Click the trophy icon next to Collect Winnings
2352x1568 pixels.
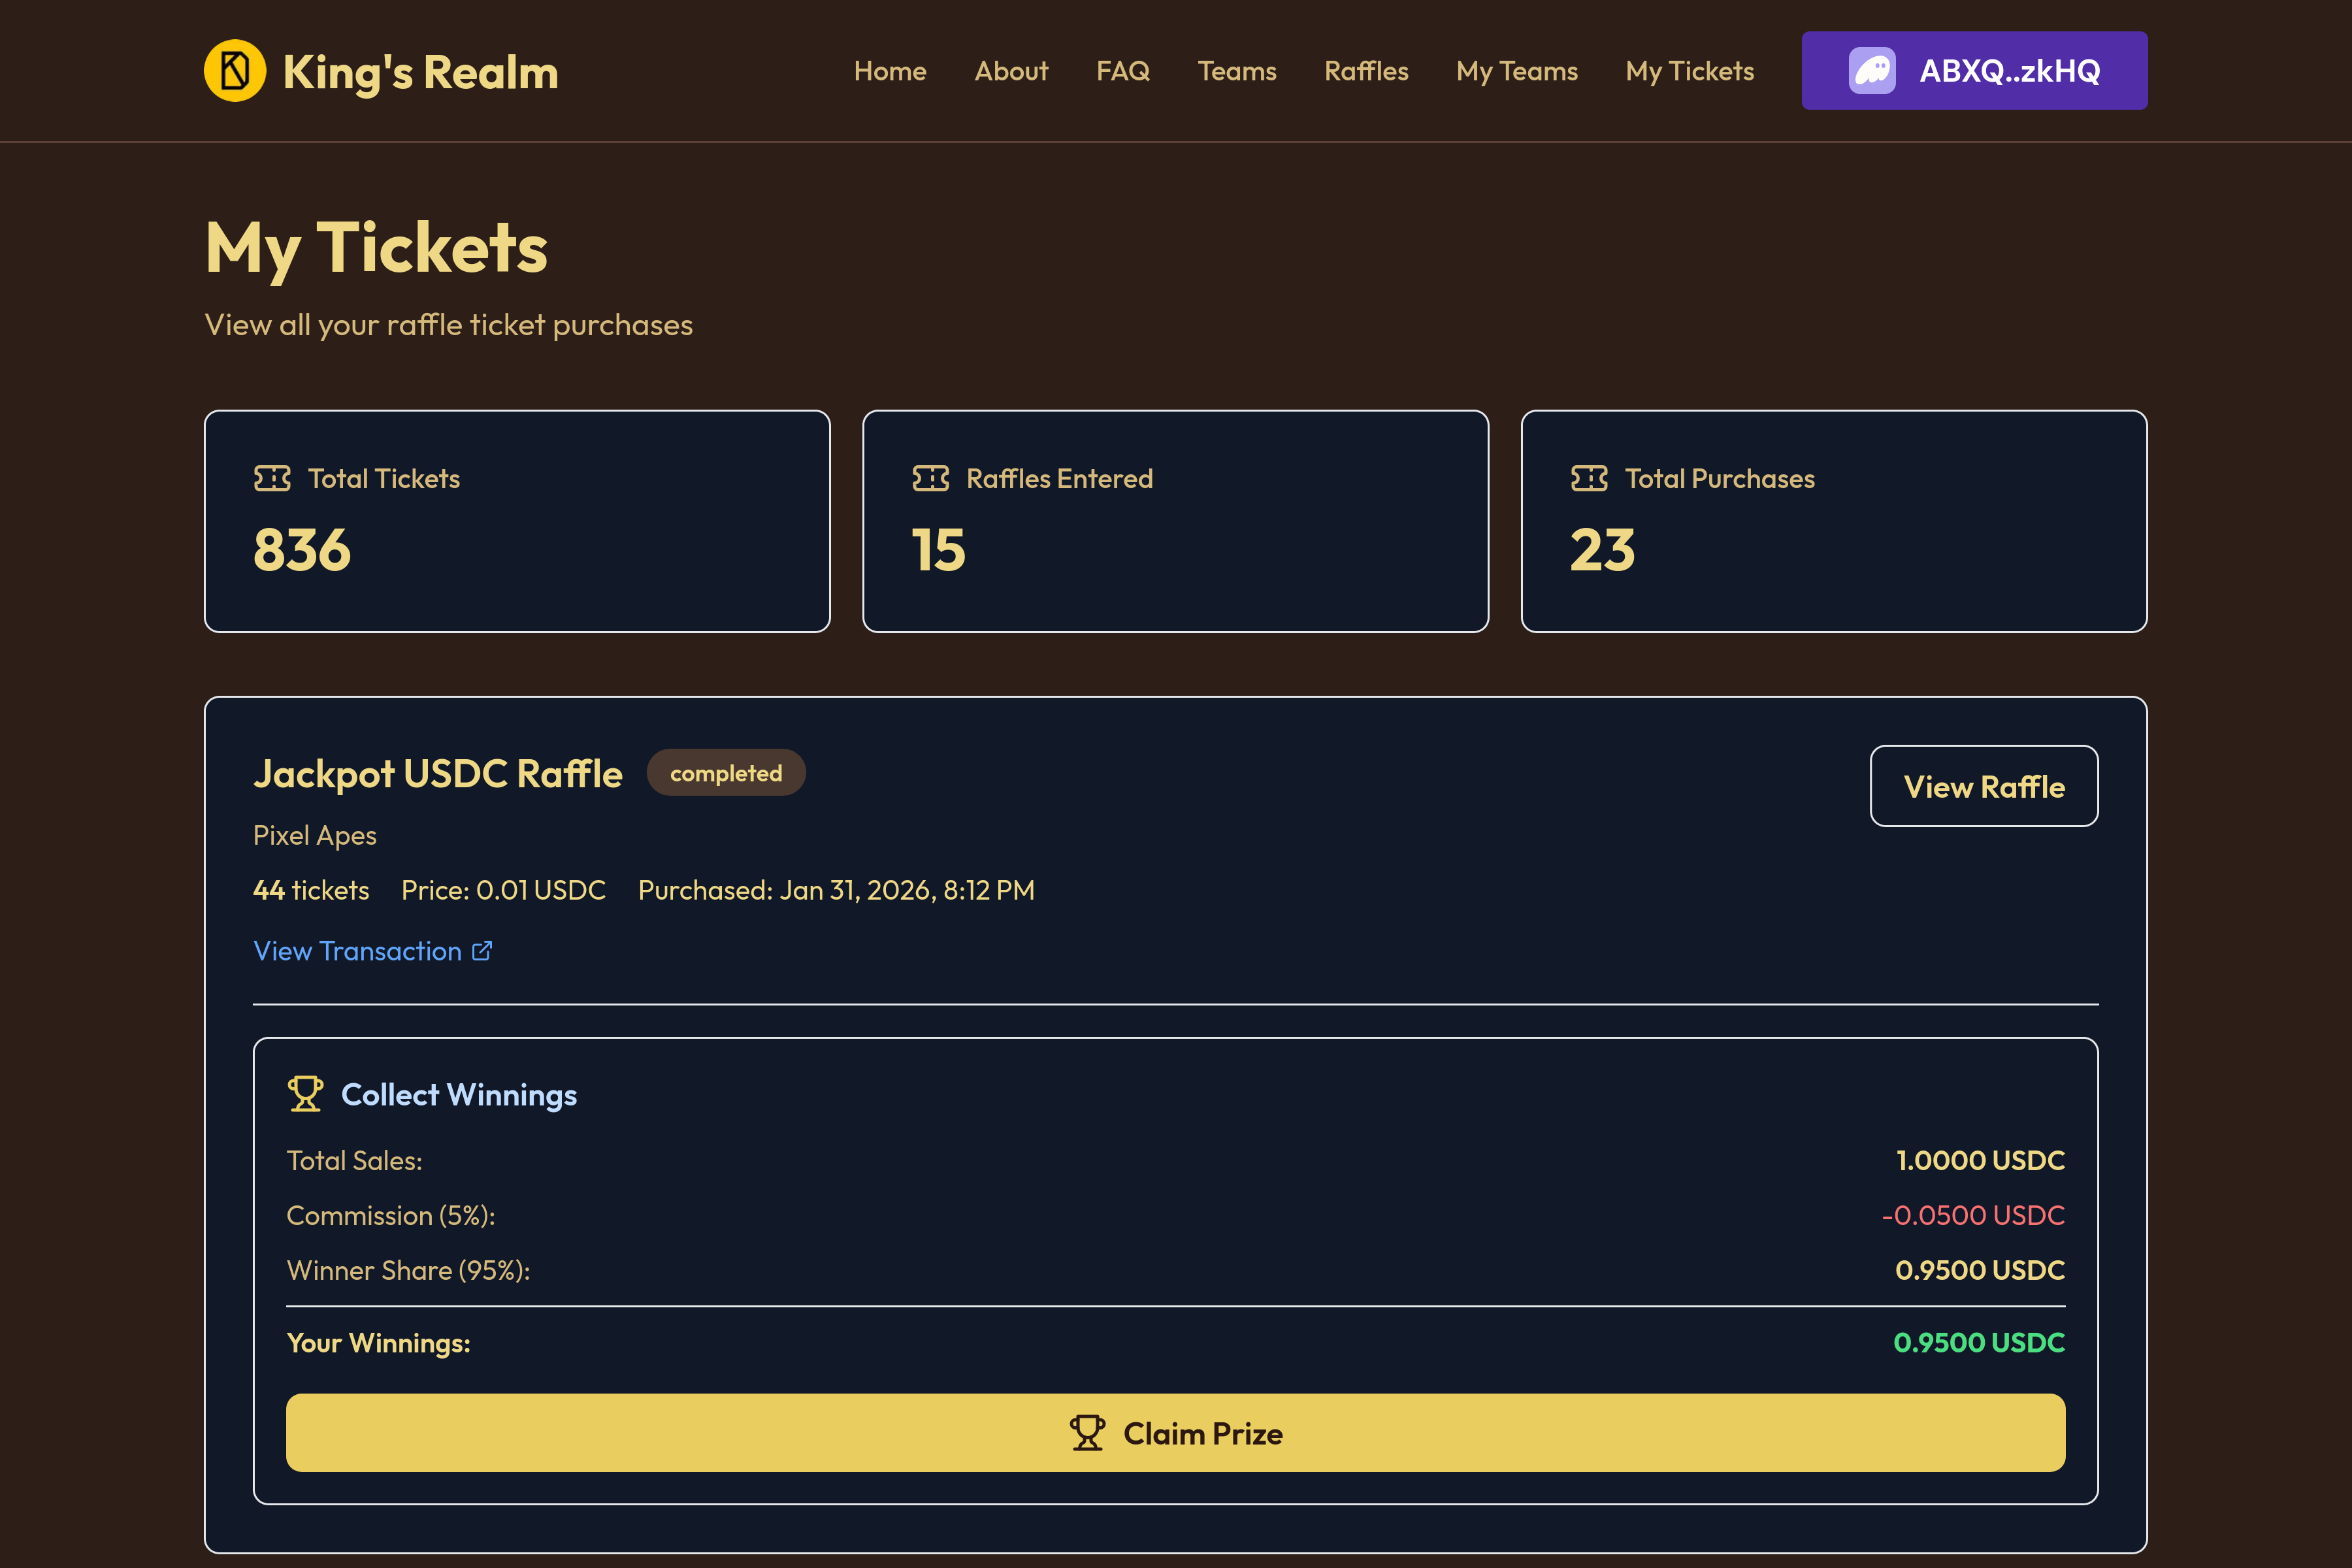[305, 1093]
